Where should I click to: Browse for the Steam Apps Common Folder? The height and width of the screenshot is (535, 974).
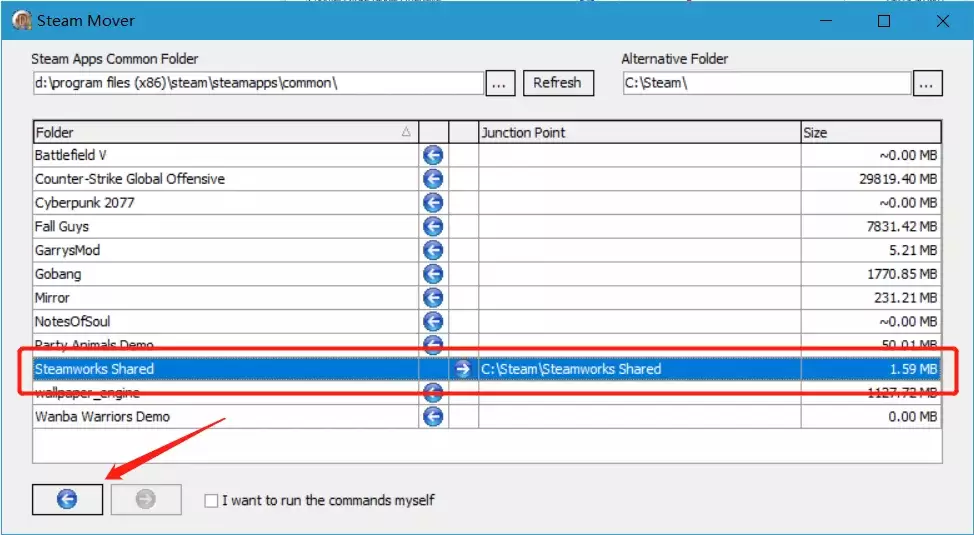500,83
